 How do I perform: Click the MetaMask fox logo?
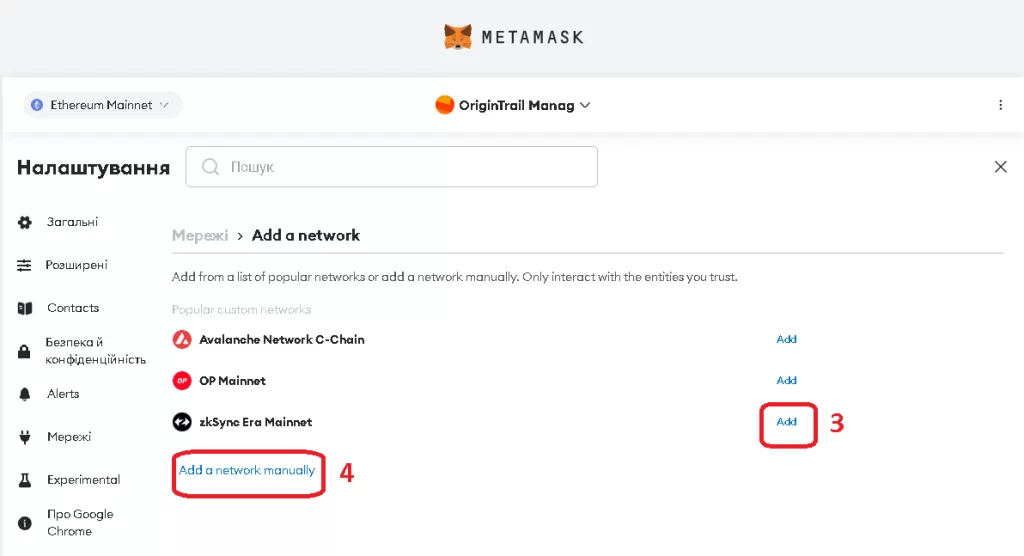457,37
